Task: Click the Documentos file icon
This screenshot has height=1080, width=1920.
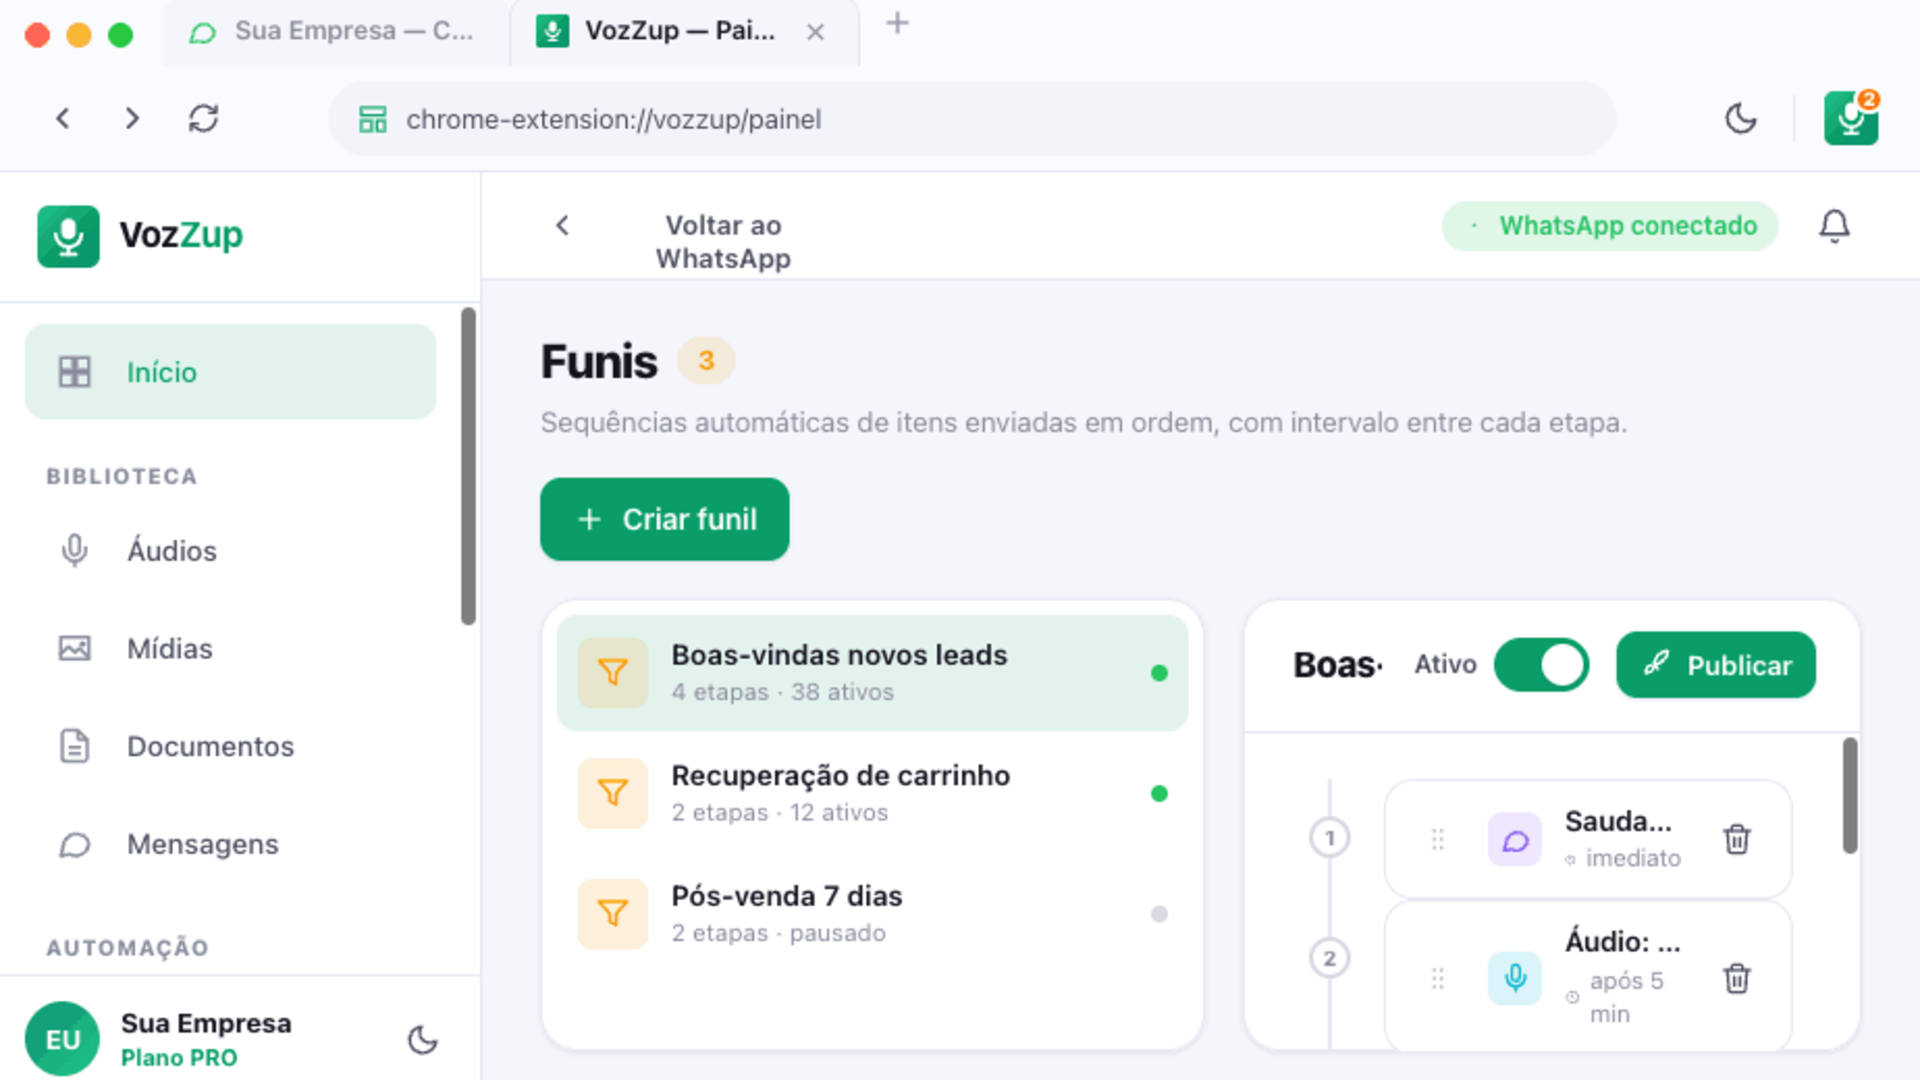Action: [x=75, y=747]
